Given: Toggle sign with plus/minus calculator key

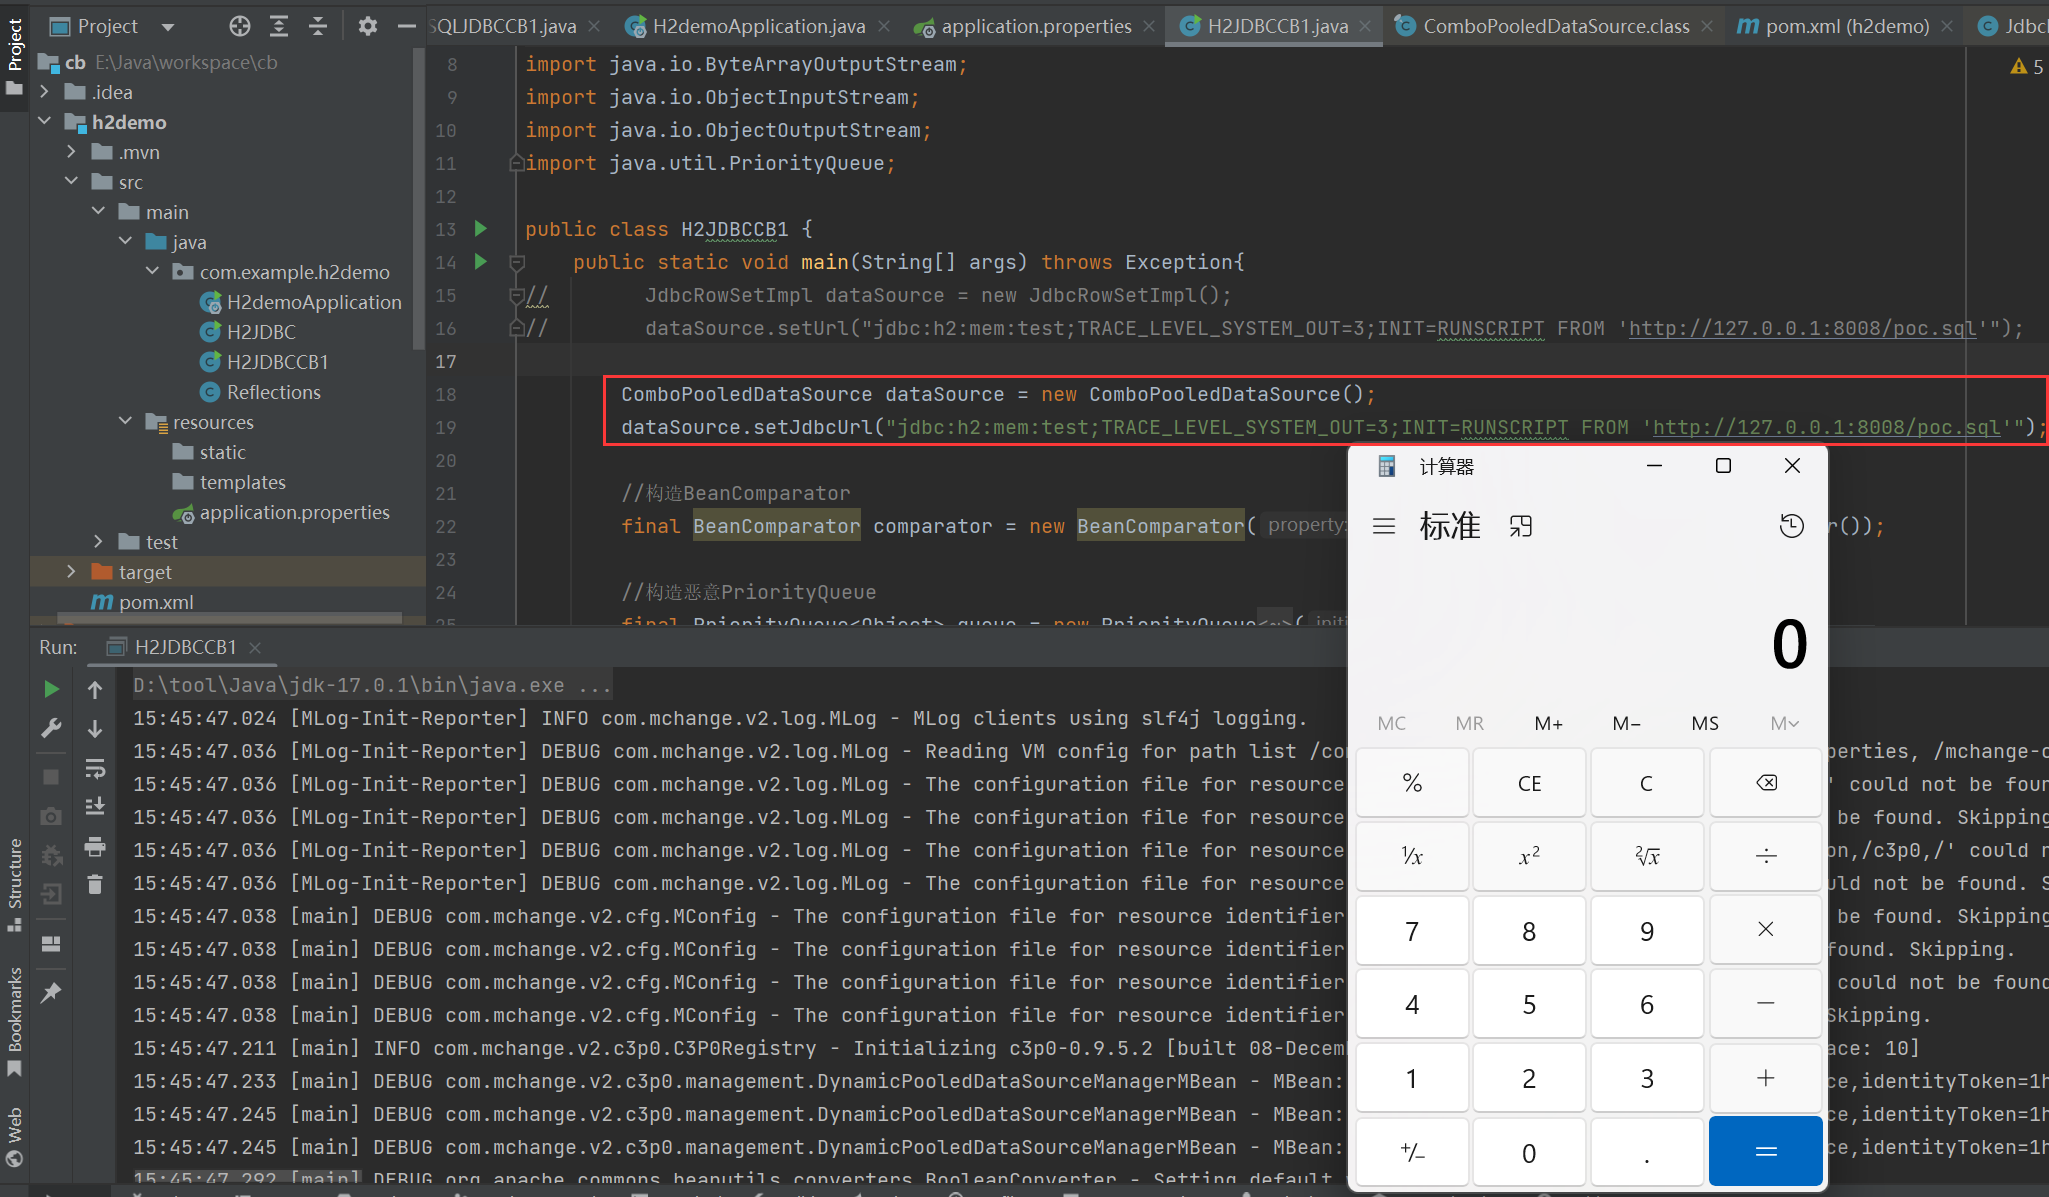Looking at the screenshot, I should click(1411, 1153).
